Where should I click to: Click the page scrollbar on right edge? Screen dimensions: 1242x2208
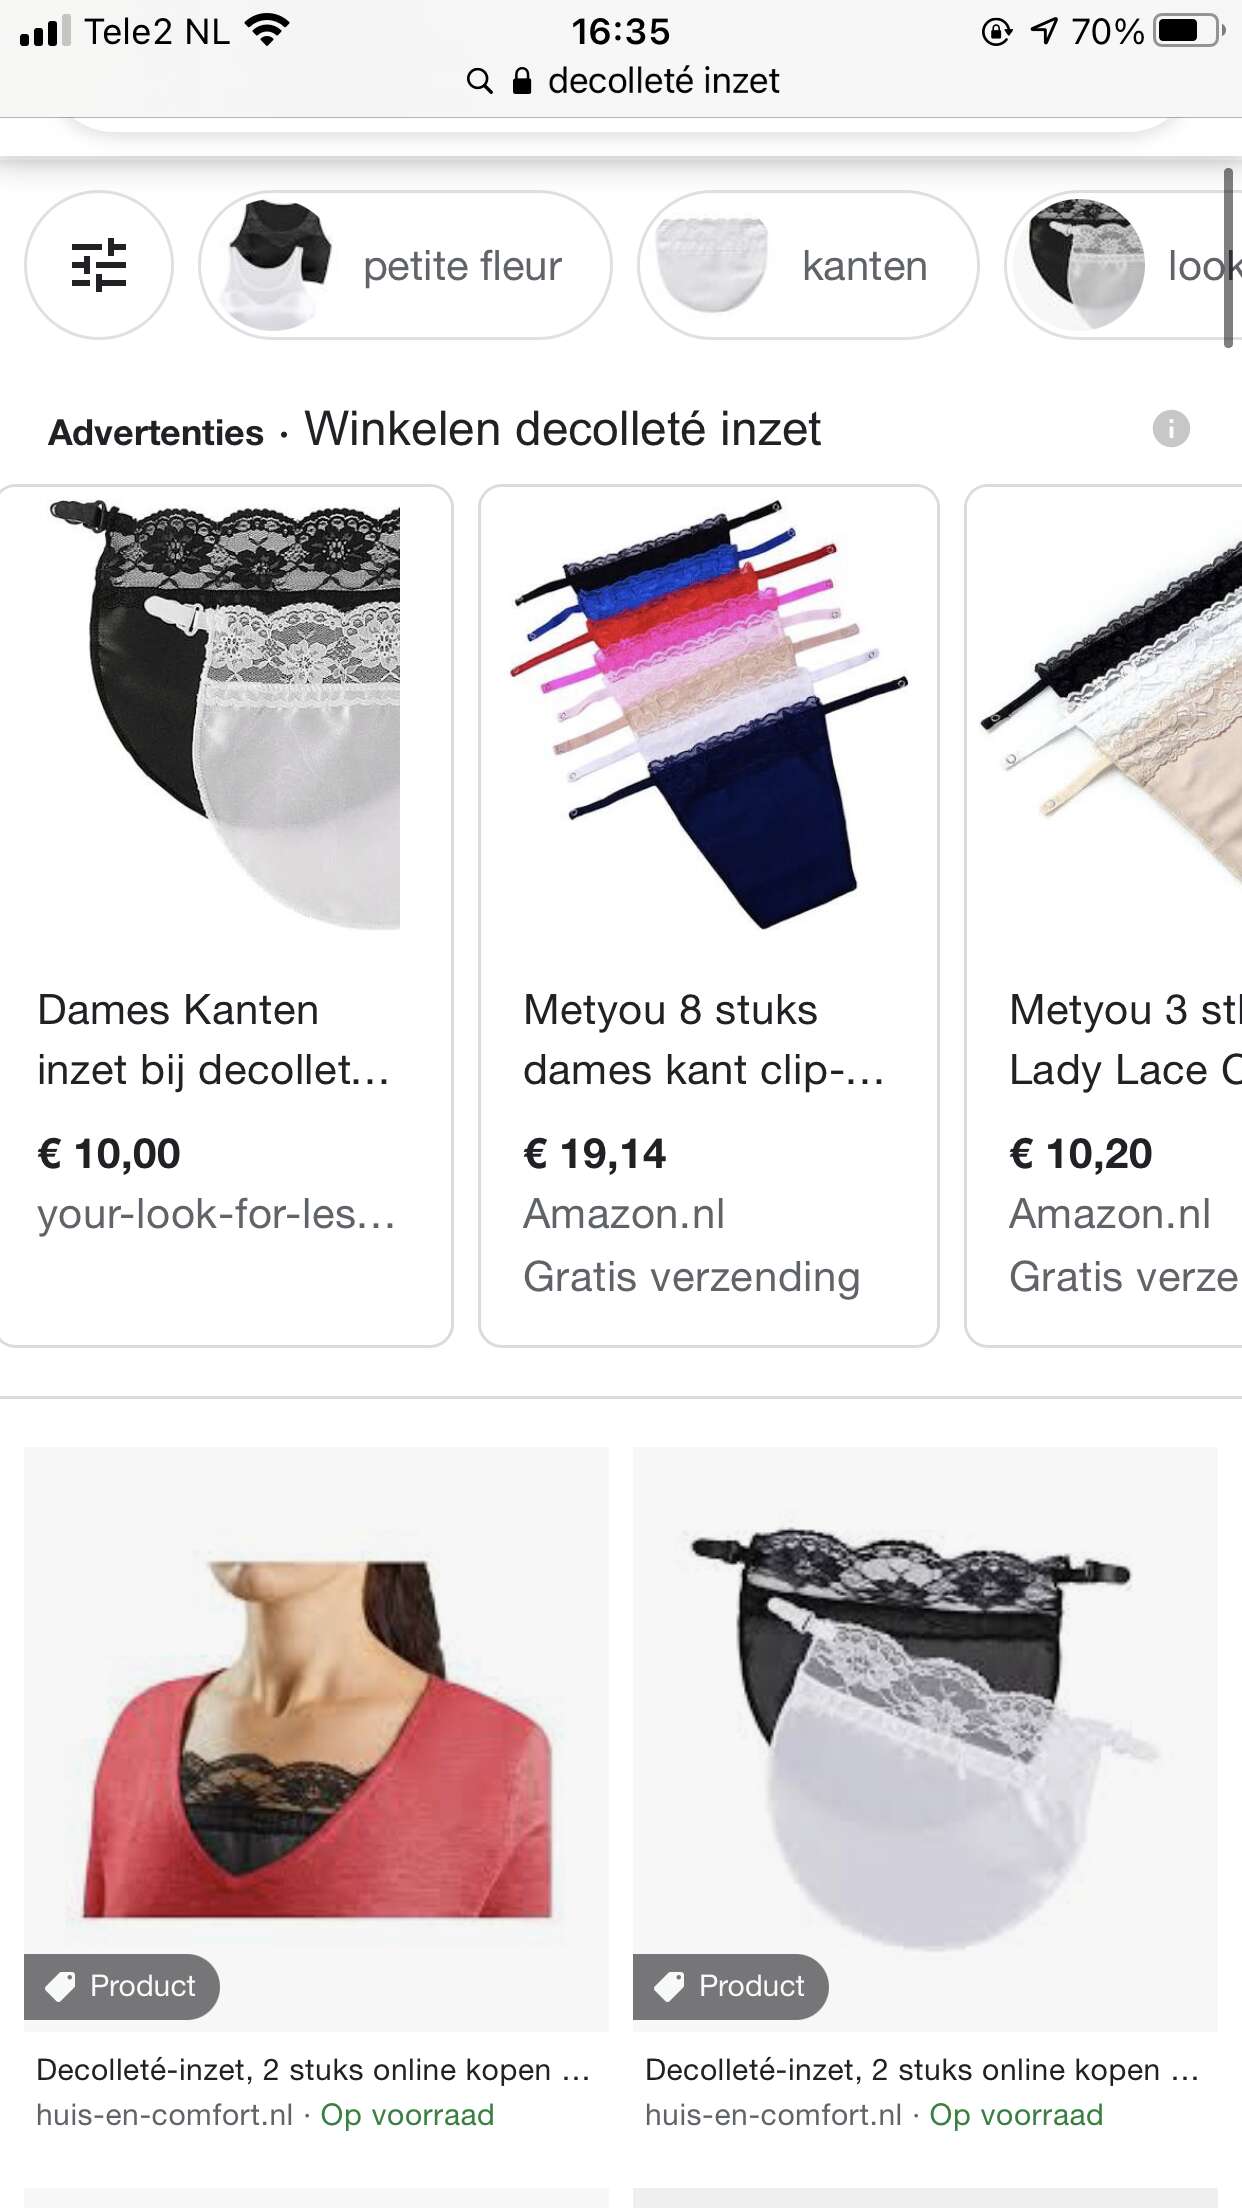[1228, 258]
